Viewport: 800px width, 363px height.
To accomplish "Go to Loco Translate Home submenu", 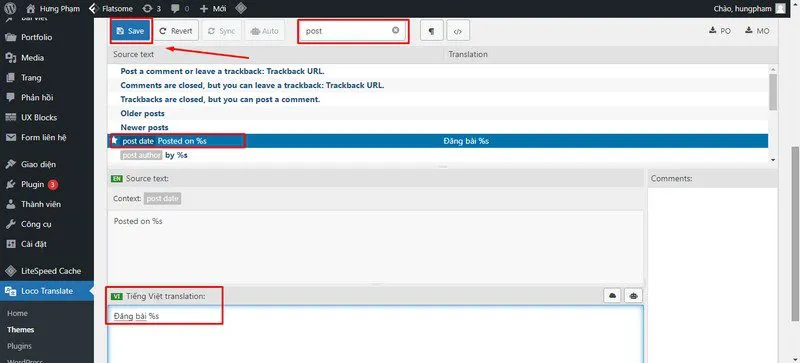I will [x=17, y=313].
